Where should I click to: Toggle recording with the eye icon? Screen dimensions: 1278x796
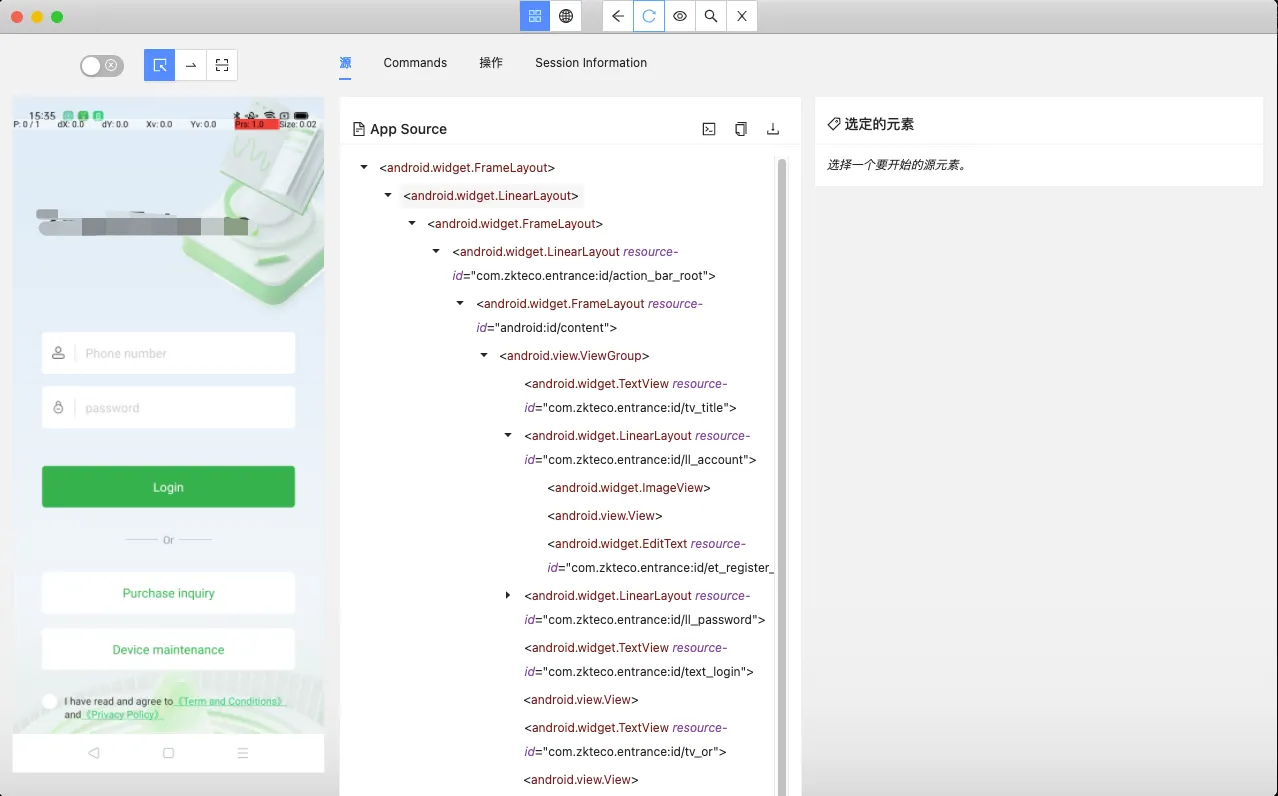point(680,16)
